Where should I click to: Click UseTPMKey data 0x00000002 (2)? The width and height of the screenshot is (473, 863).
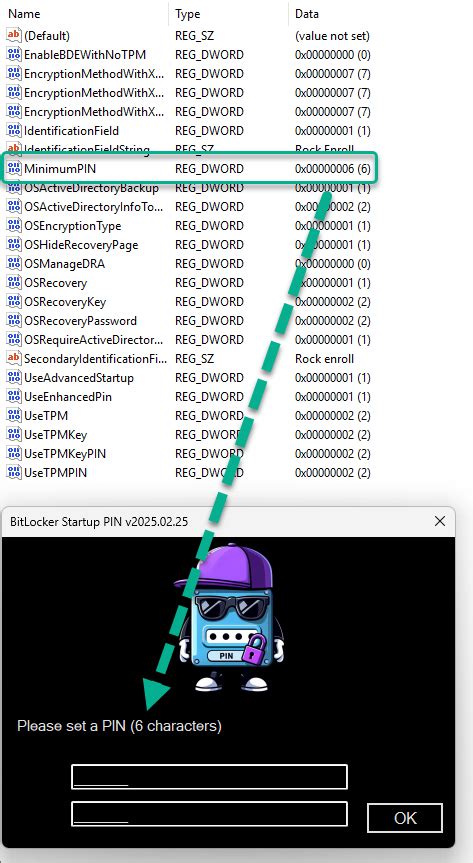[x=333, y=434]
